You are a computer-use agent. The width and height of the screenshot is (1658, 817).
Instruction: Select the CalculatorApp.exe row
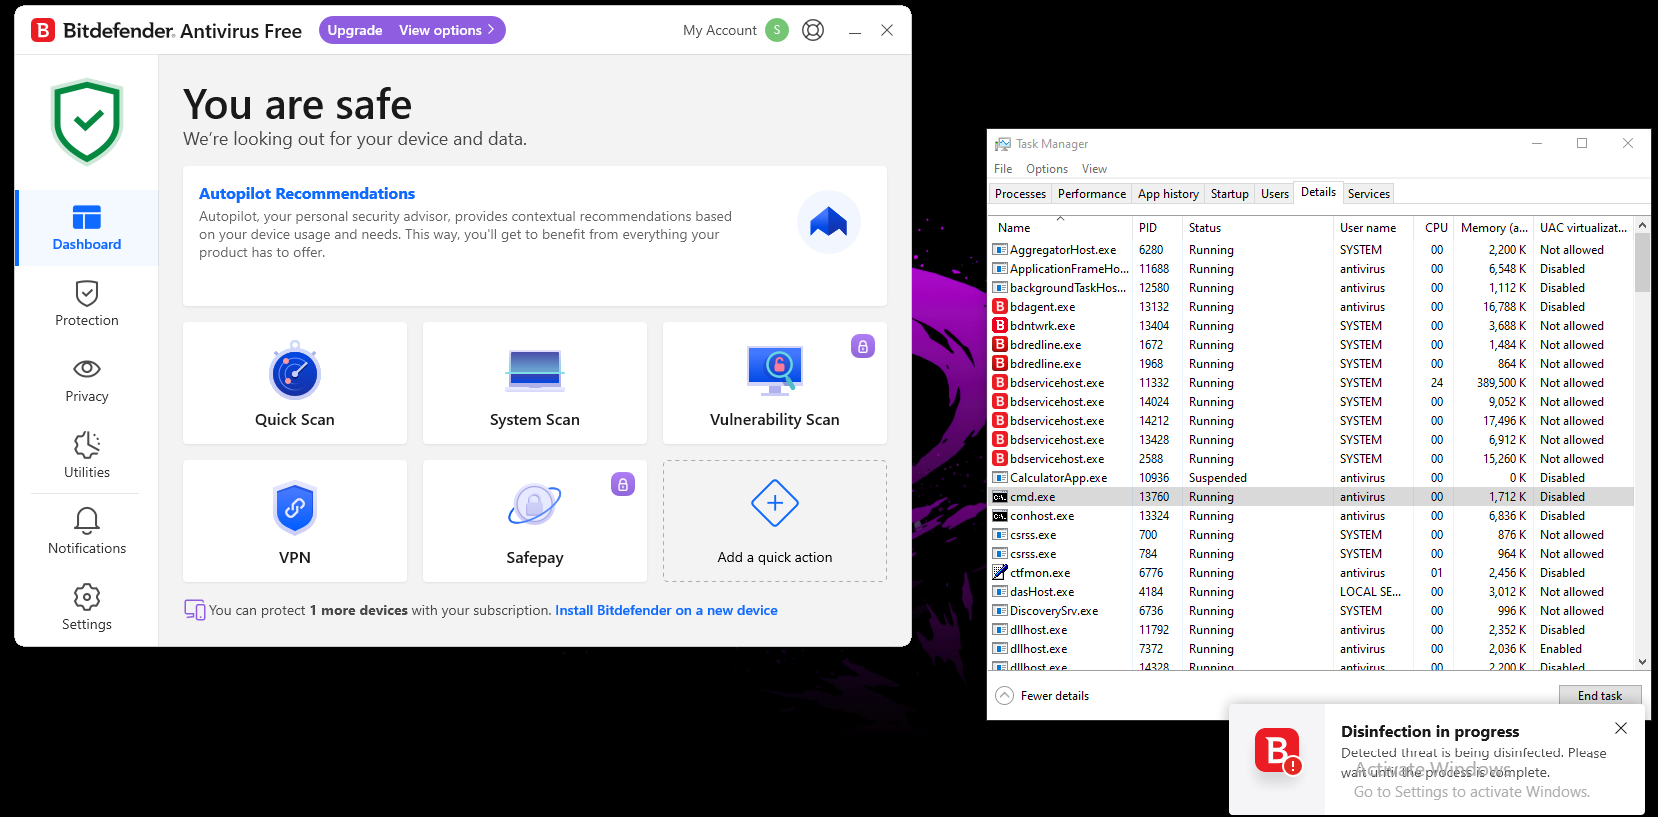tap(1312, 478)
